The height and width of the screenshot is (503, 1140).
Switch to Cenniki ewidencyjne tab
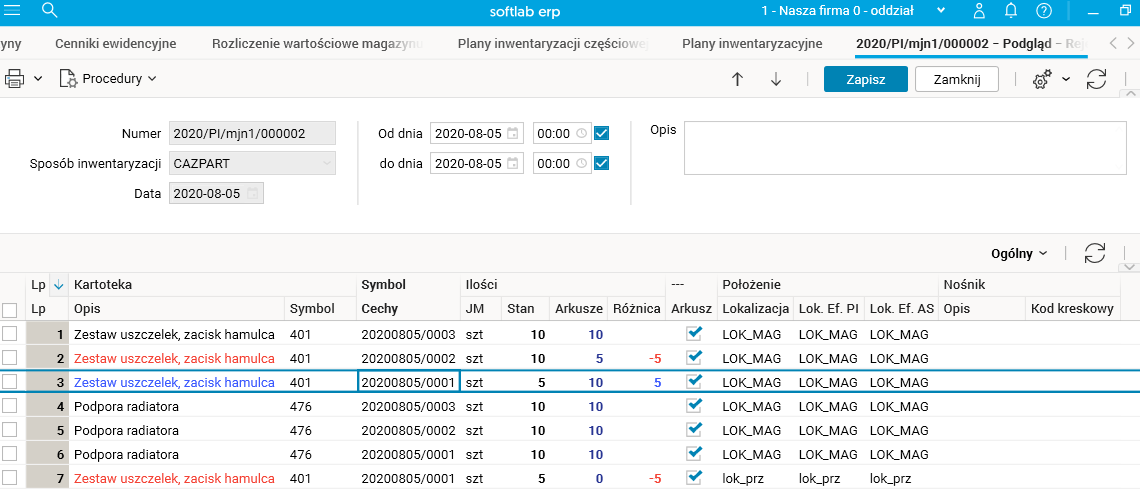pyautogui.click(x=116, y=44)
